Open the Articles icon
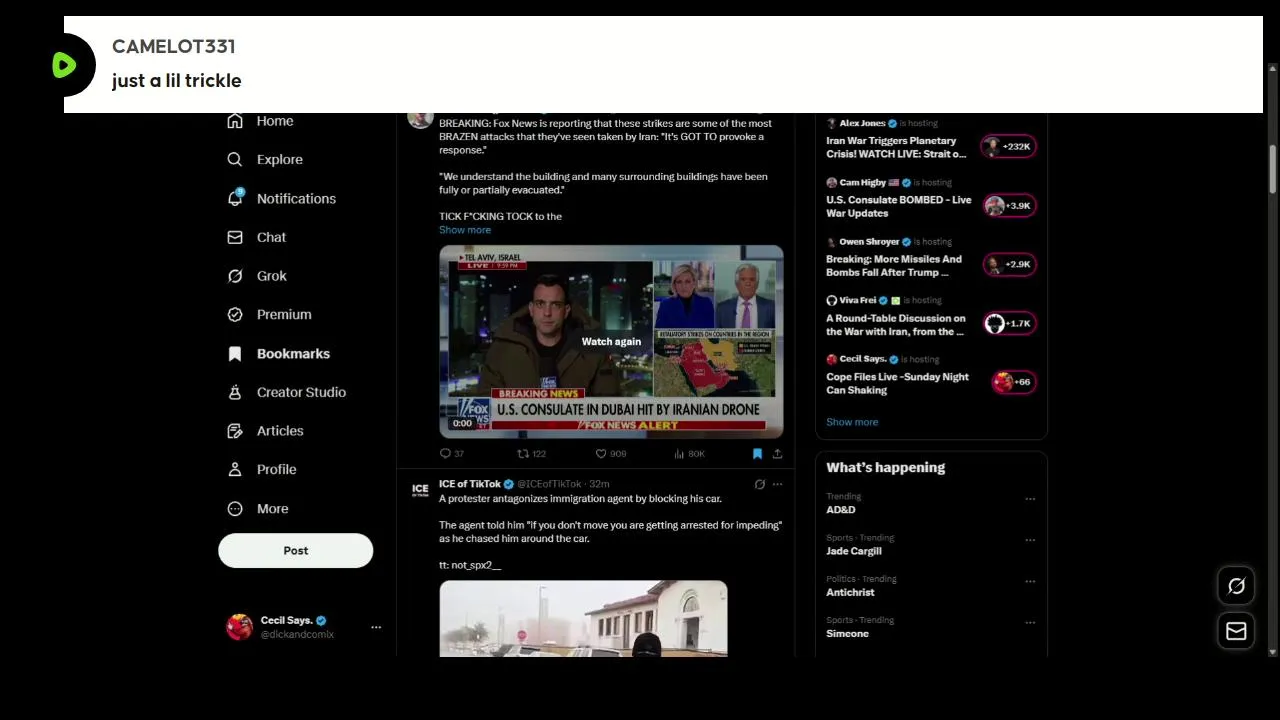The image size is (1280, 720). click(235, 431)
